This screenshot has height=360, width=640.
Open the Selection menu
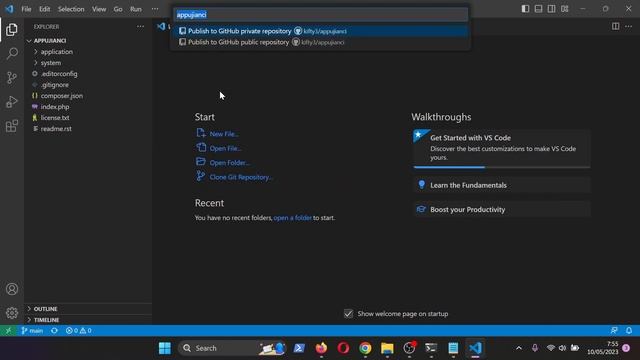(71, 9)
